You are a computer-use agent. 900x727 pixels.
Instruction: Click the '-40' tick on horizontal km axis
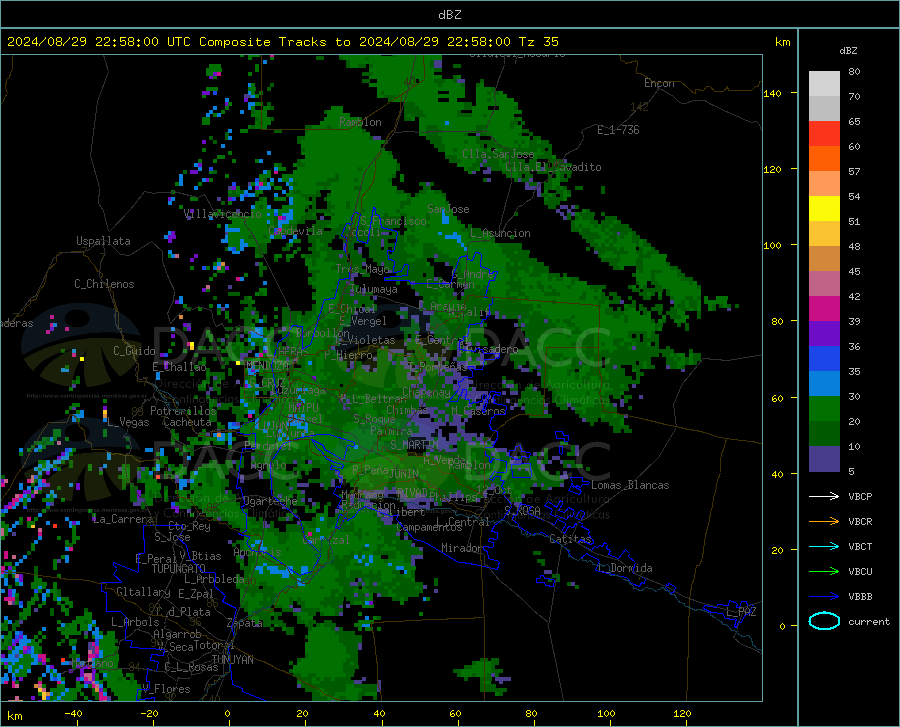tap(73, 713)
